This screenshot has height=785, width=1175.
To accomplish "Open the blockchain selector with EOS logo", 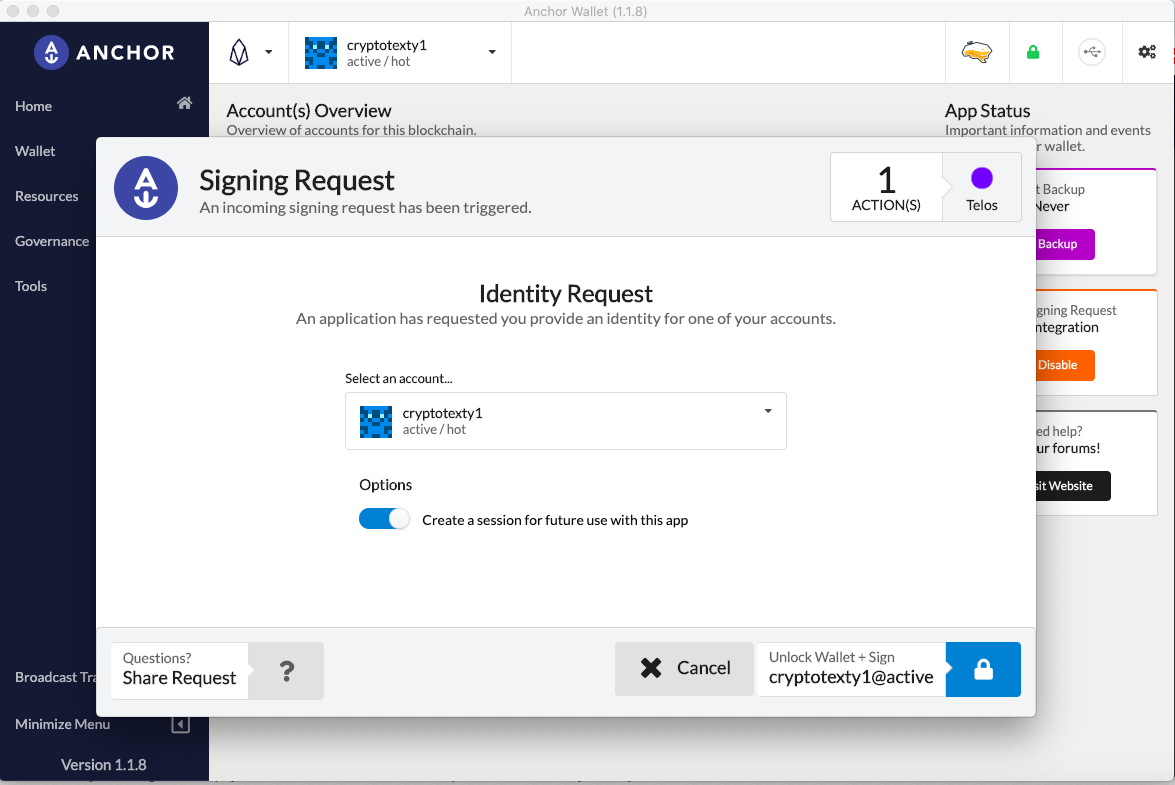I will pyautogui.click(x=249, y=52).
